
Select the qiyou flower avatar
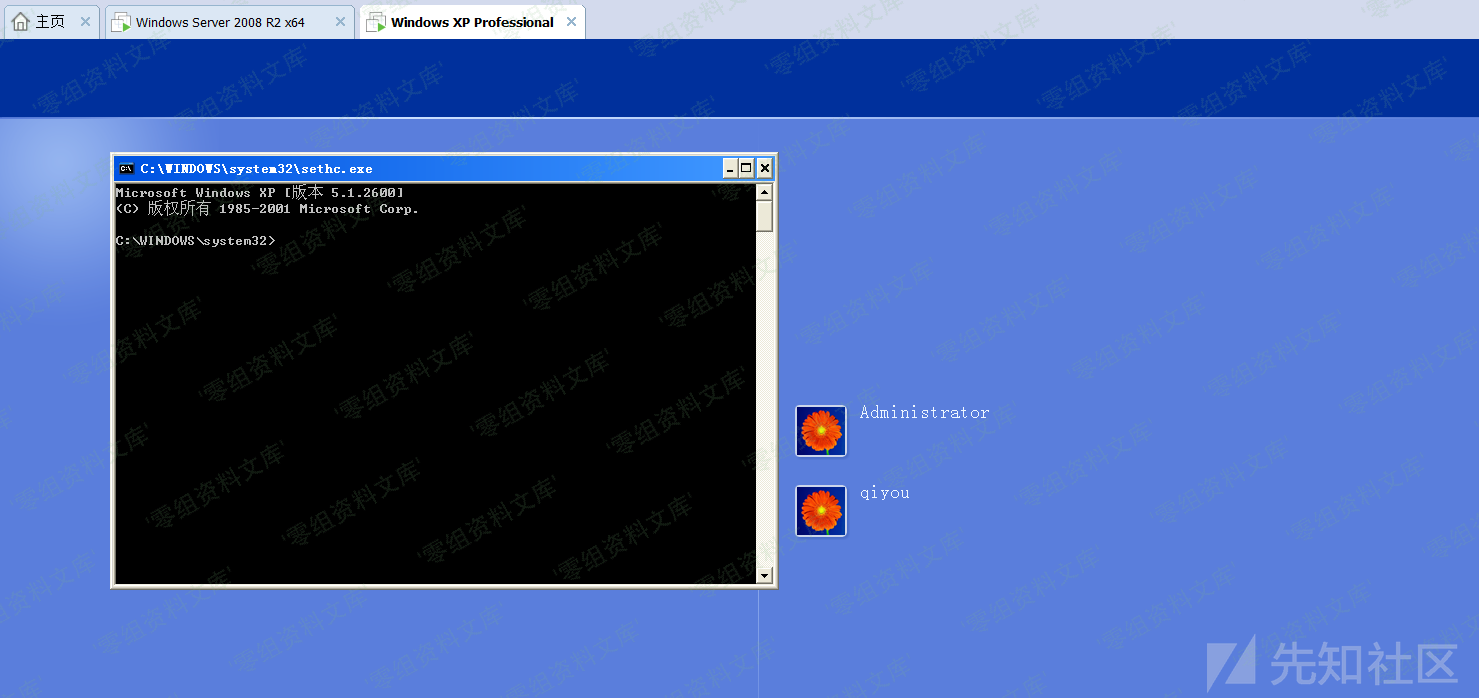(821, 511)
